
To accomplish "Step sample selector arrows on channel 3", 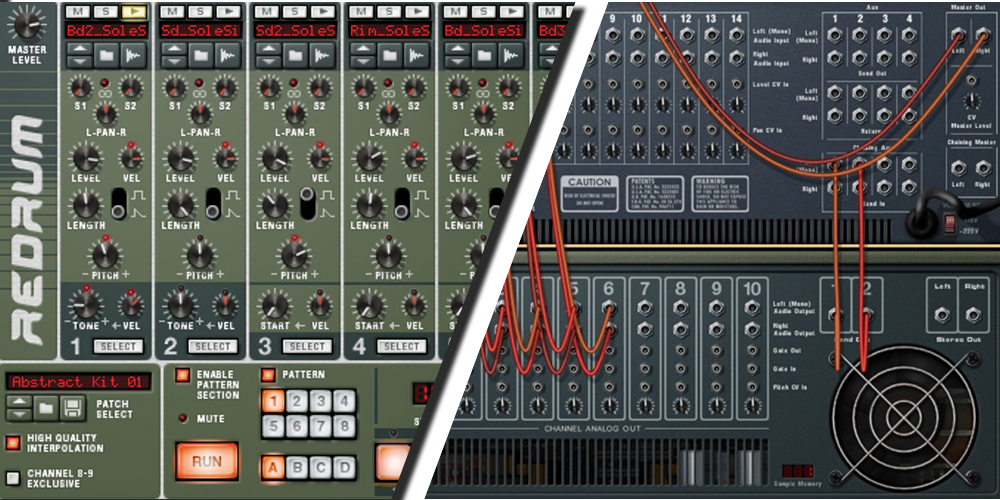I will (268, 56).
